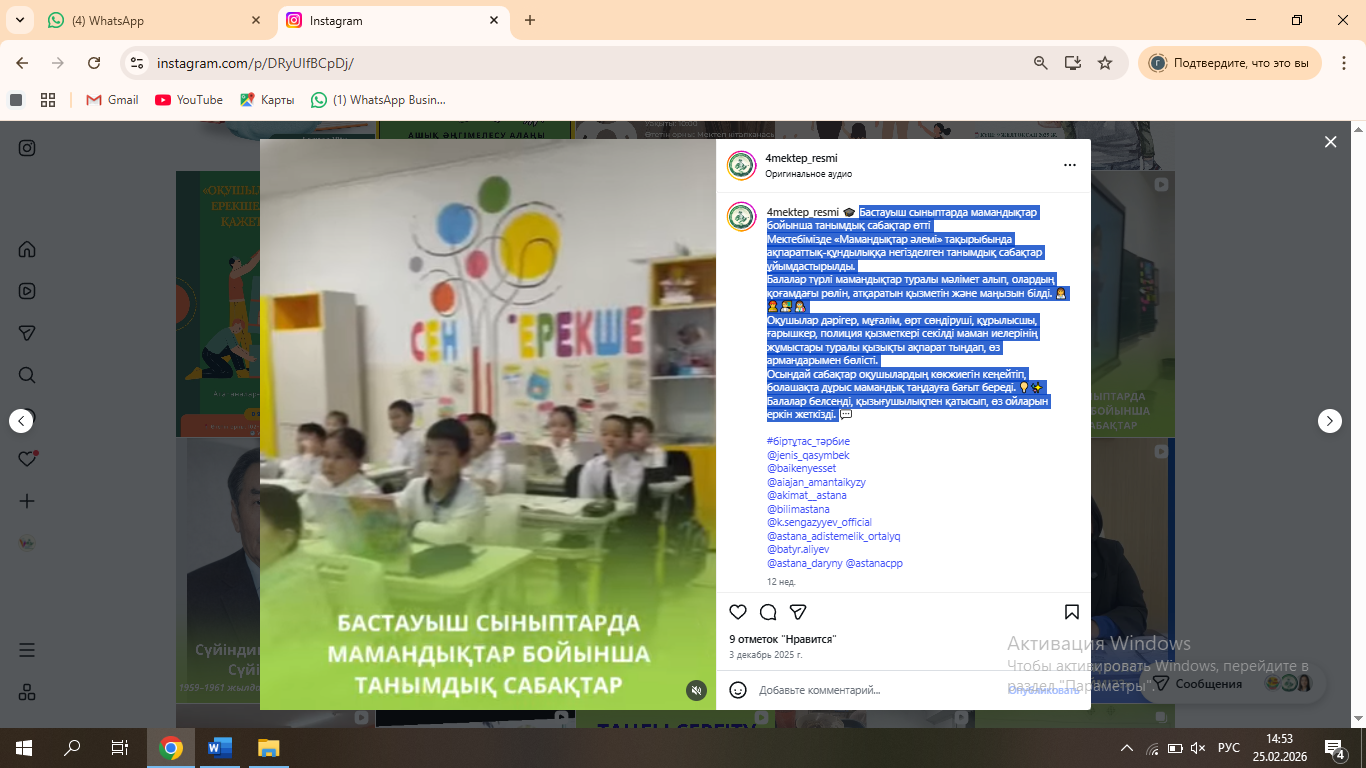
Task: Expand the Chrome tab search dropdown
Action: (x=19, y=20)
